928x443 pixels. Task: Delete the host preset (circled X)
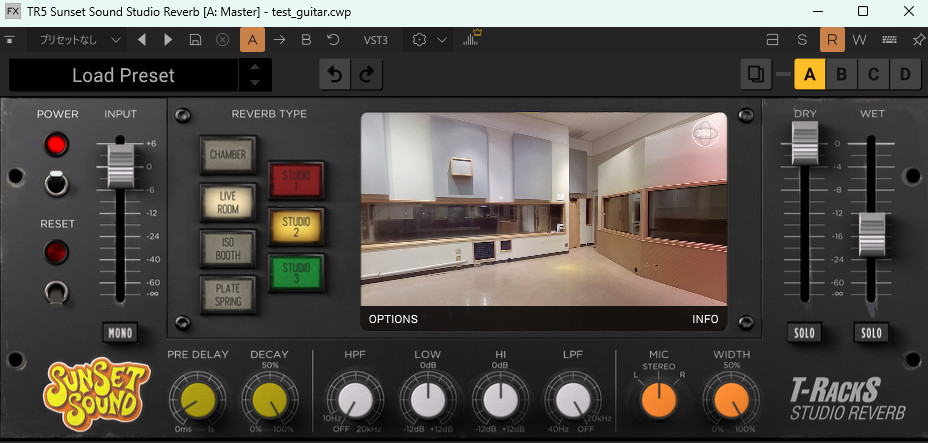223,40
